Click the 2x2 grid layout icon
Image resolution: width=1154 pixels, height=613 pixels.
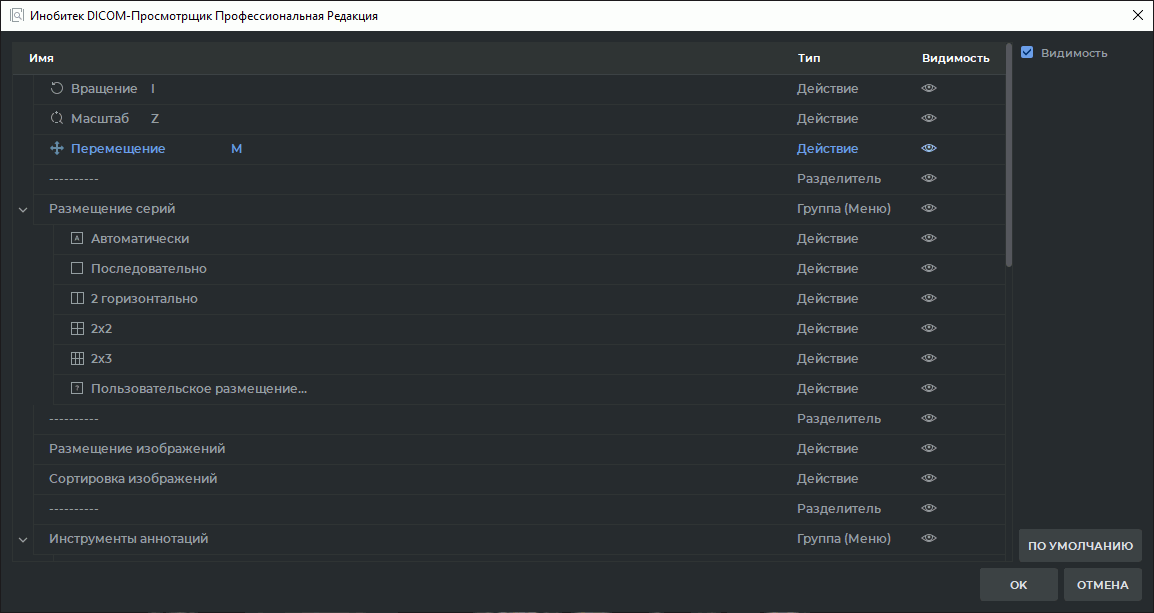tap(77, 329)
